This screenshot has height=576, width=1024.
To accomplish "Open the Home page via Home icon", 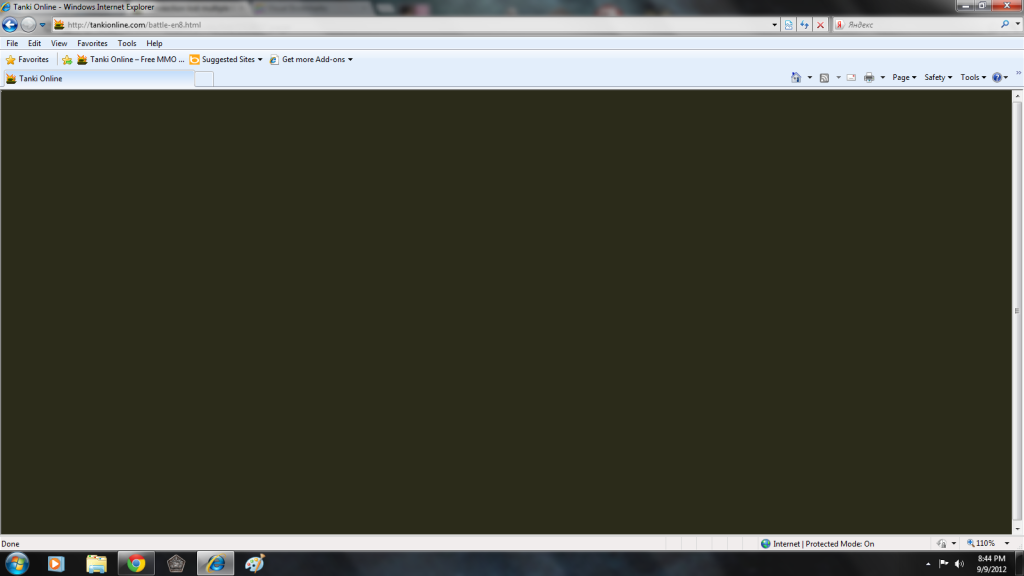I will click(795, 77).
